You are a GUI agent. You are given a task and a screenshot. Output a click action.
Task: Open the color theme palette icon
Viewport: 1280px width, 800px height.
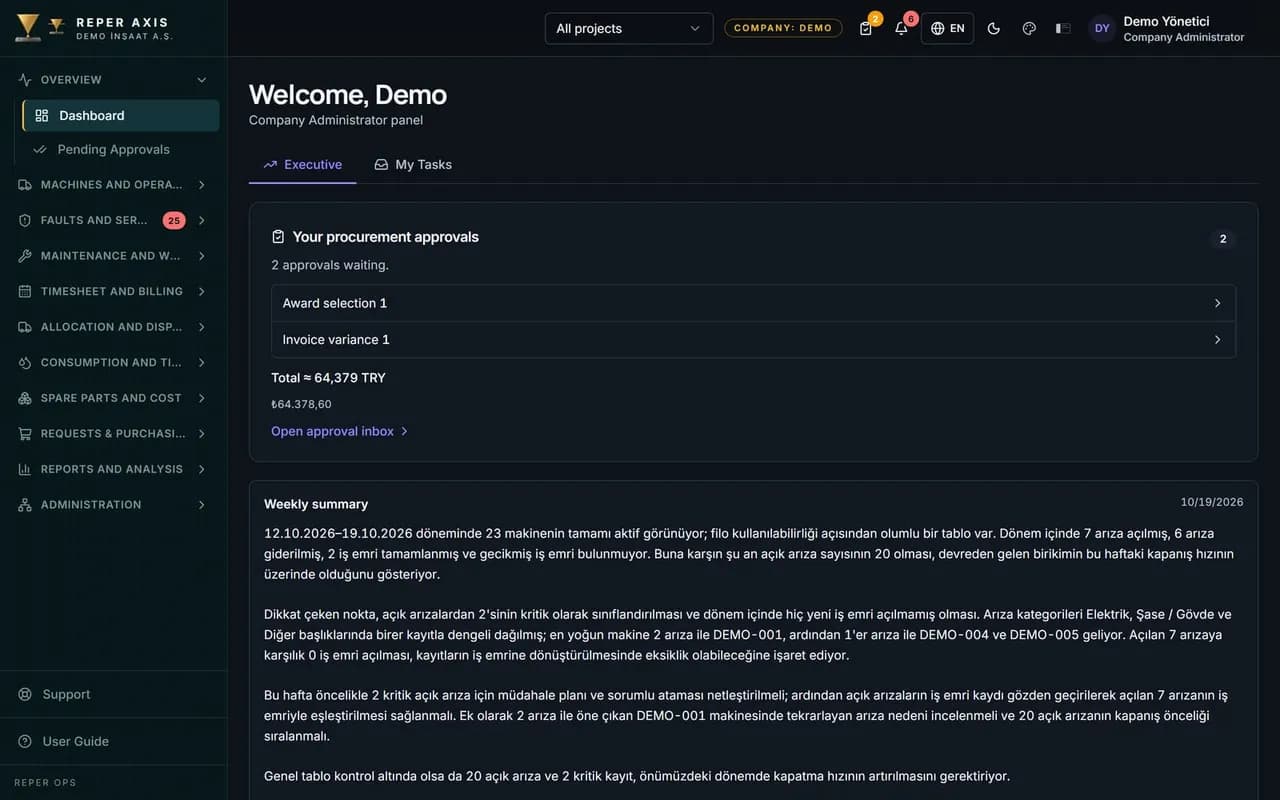pyautogui.click(x=1029, y=28)
